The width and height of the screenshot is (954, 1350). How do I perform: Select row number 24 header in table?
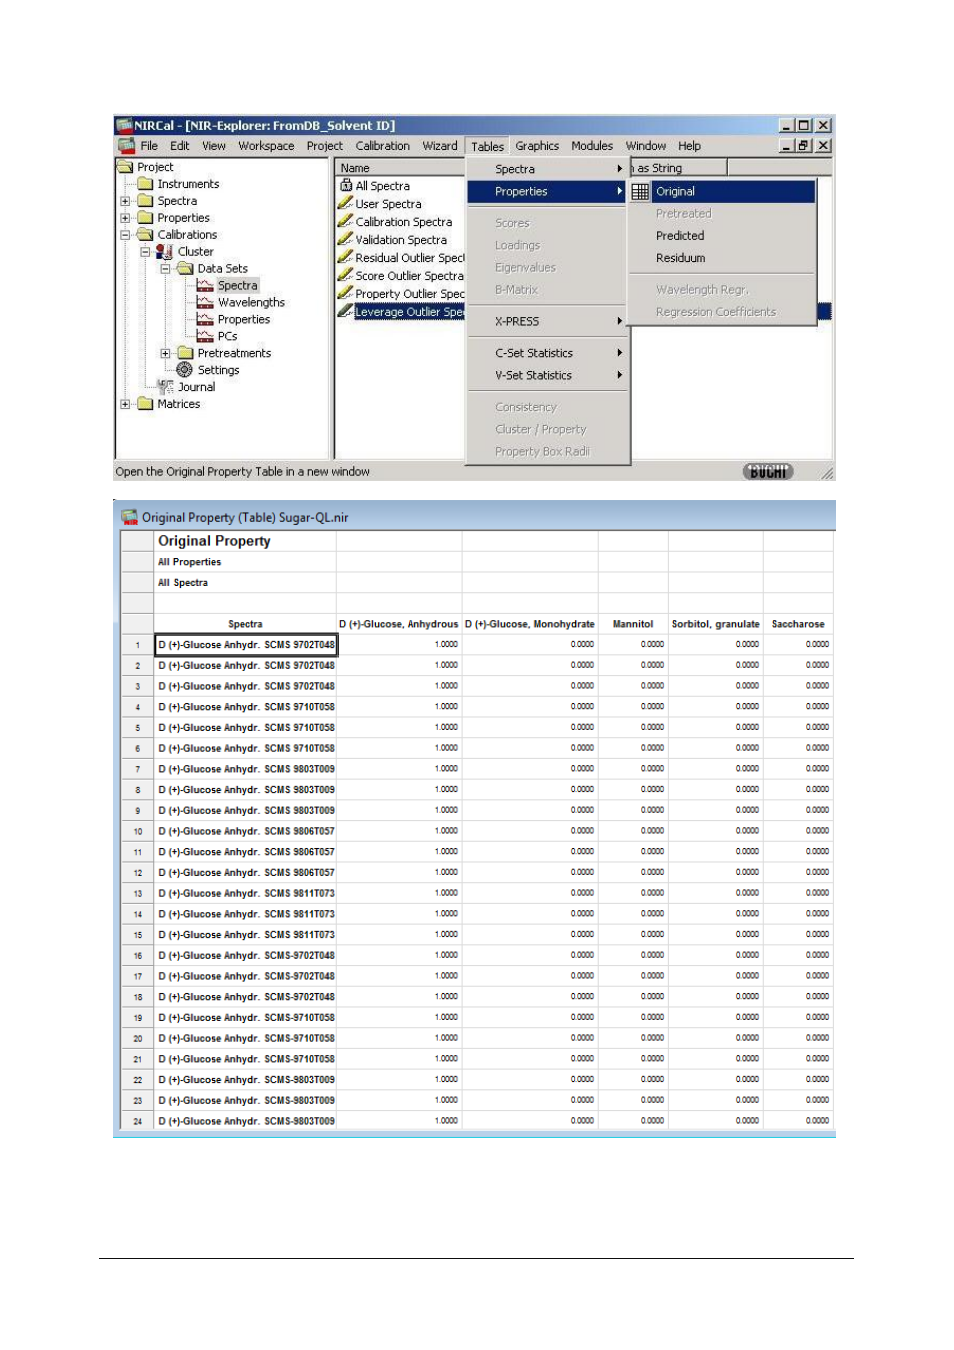point(138,1122)
